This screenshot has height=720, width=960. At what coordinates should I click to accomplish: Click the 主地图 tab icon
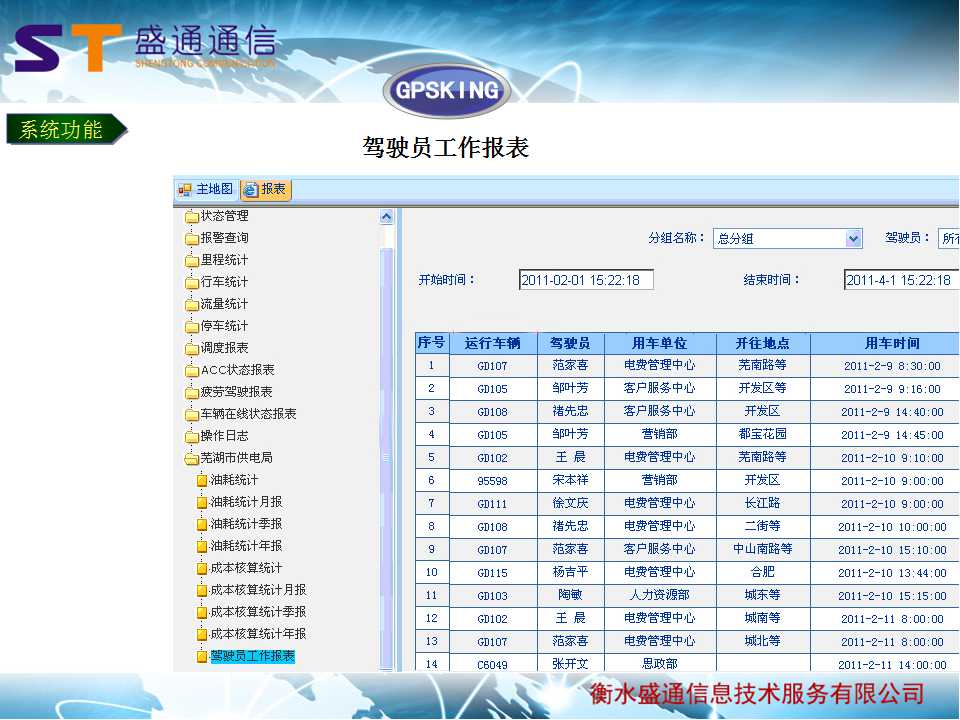185,190
